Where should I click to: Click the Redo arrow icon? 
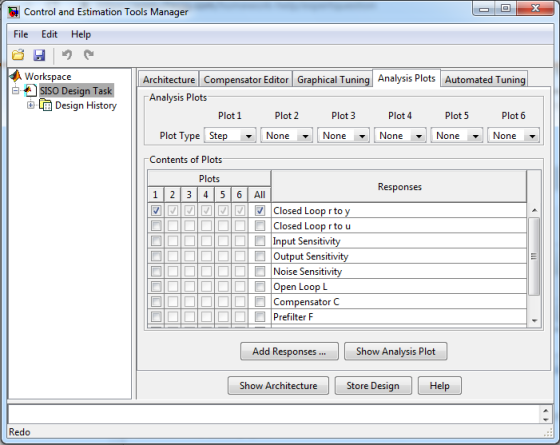88,55
